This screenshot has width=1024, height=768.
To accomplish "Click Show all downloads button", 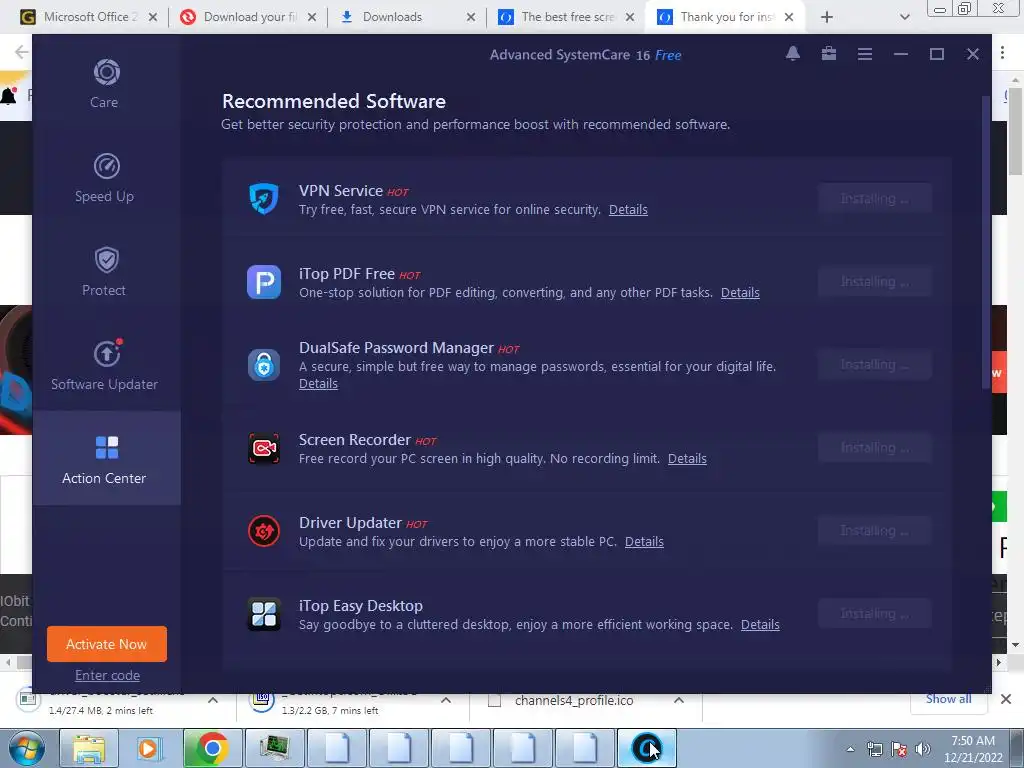I will tap(948, 699).
